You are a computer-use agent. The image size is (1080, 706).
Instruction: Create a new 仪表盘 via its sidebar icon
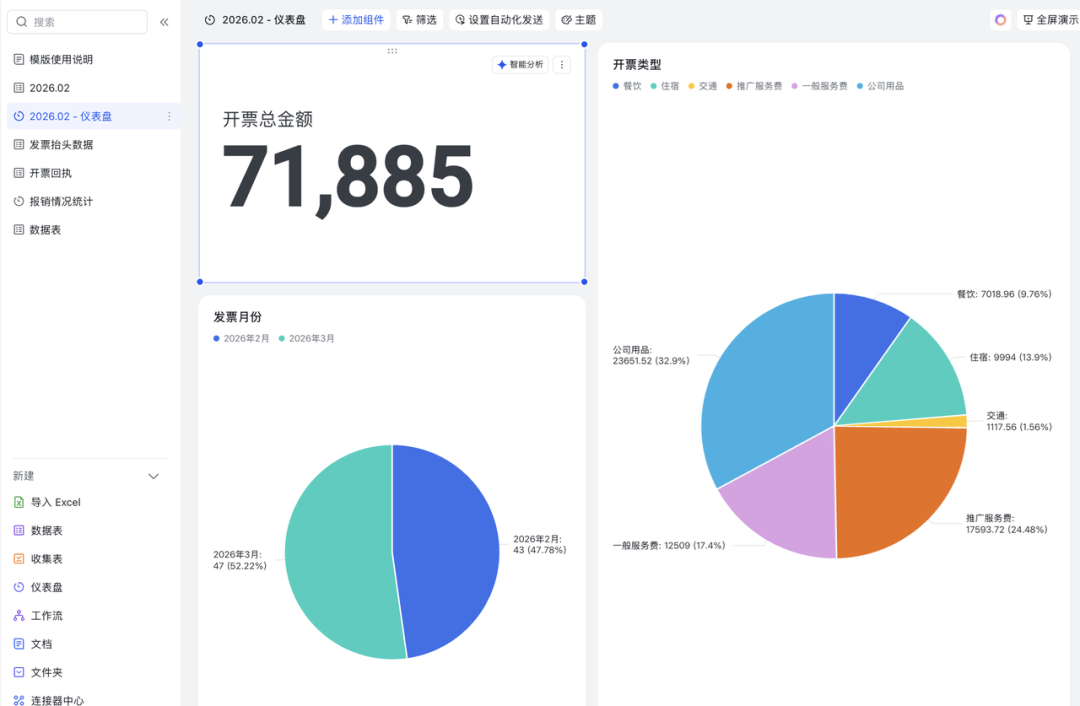20,587
